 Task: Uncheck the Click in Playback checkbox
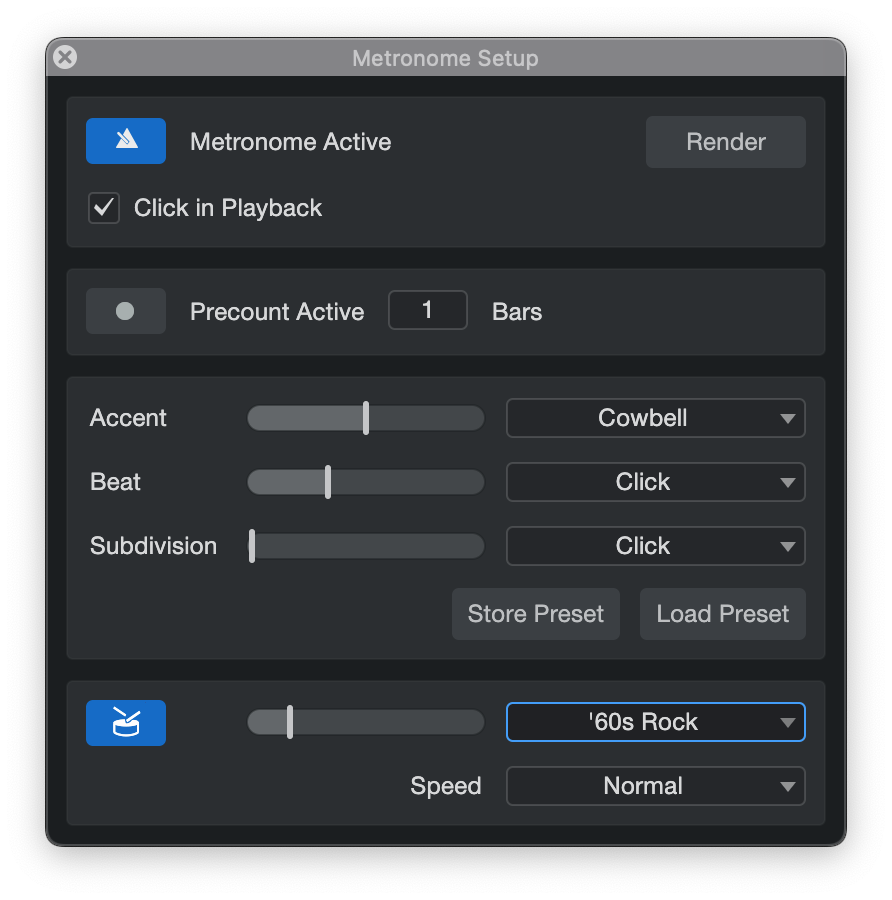[x=104, y=208]
